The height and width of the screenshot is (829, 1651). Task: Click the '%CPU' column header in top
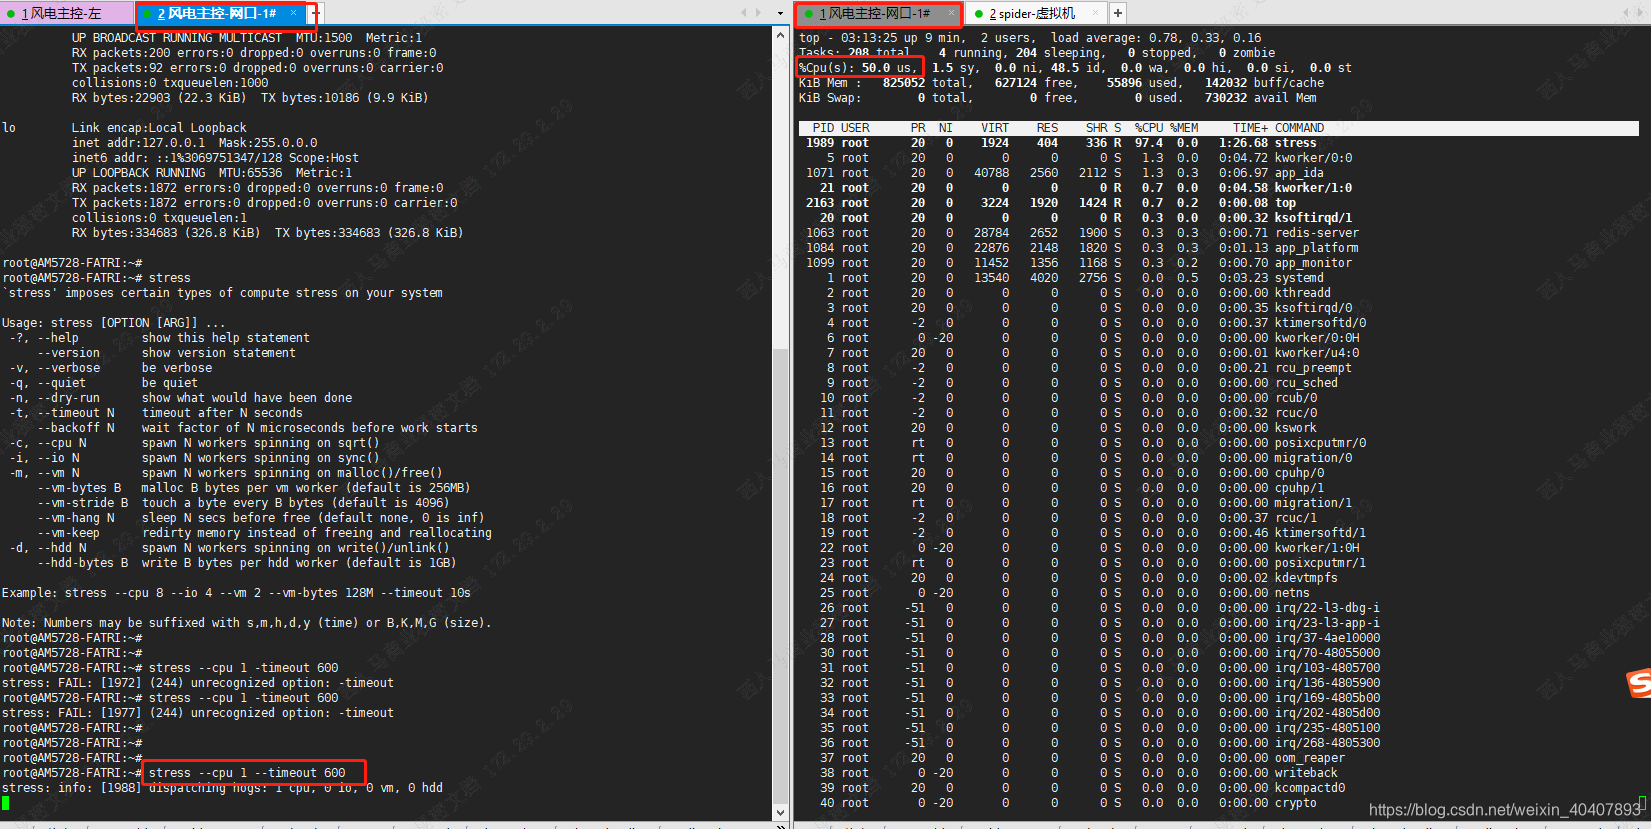(1149, 128)
